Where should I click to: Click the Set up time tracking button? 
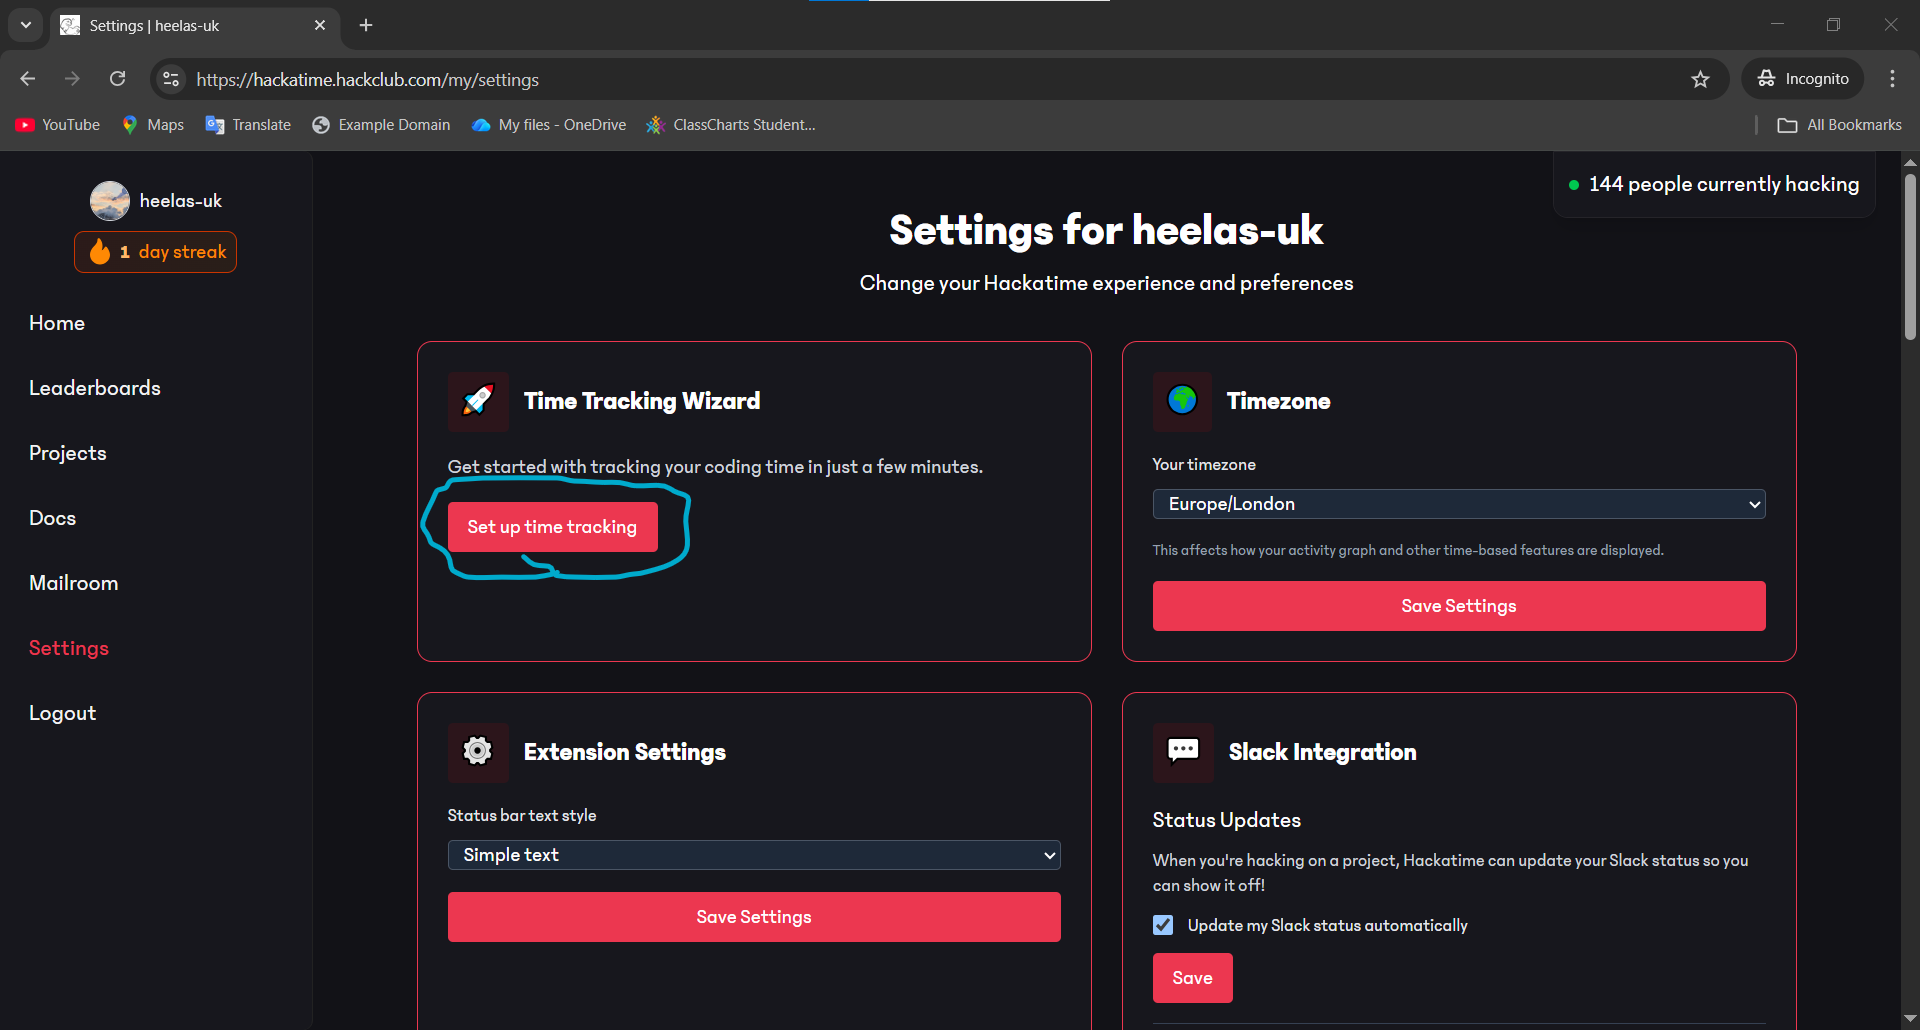pyautogui.click(x=552, y=526)
